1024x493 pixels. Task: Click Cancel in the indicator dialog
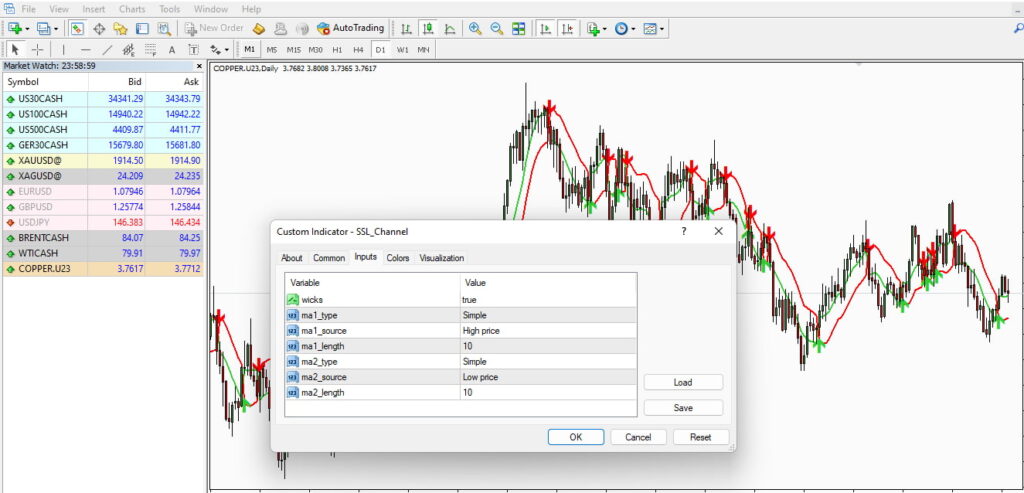pyautogui.click(x=638, y=437)
